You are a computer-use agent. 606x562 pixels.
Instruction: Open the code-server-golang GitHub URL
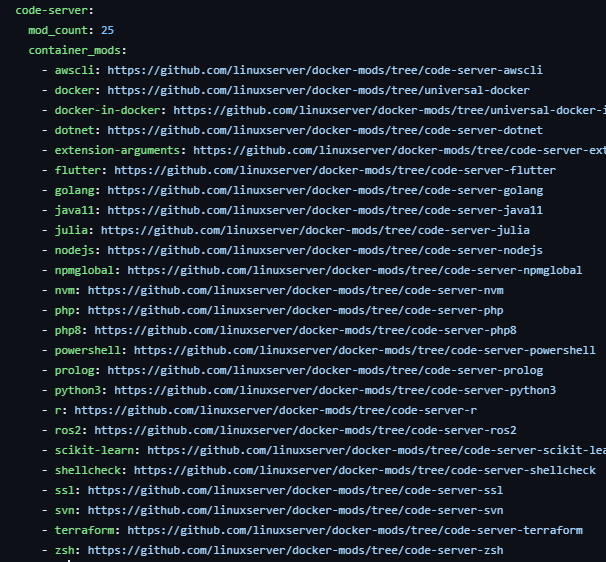pyautogui.click(x=325, y=191)
